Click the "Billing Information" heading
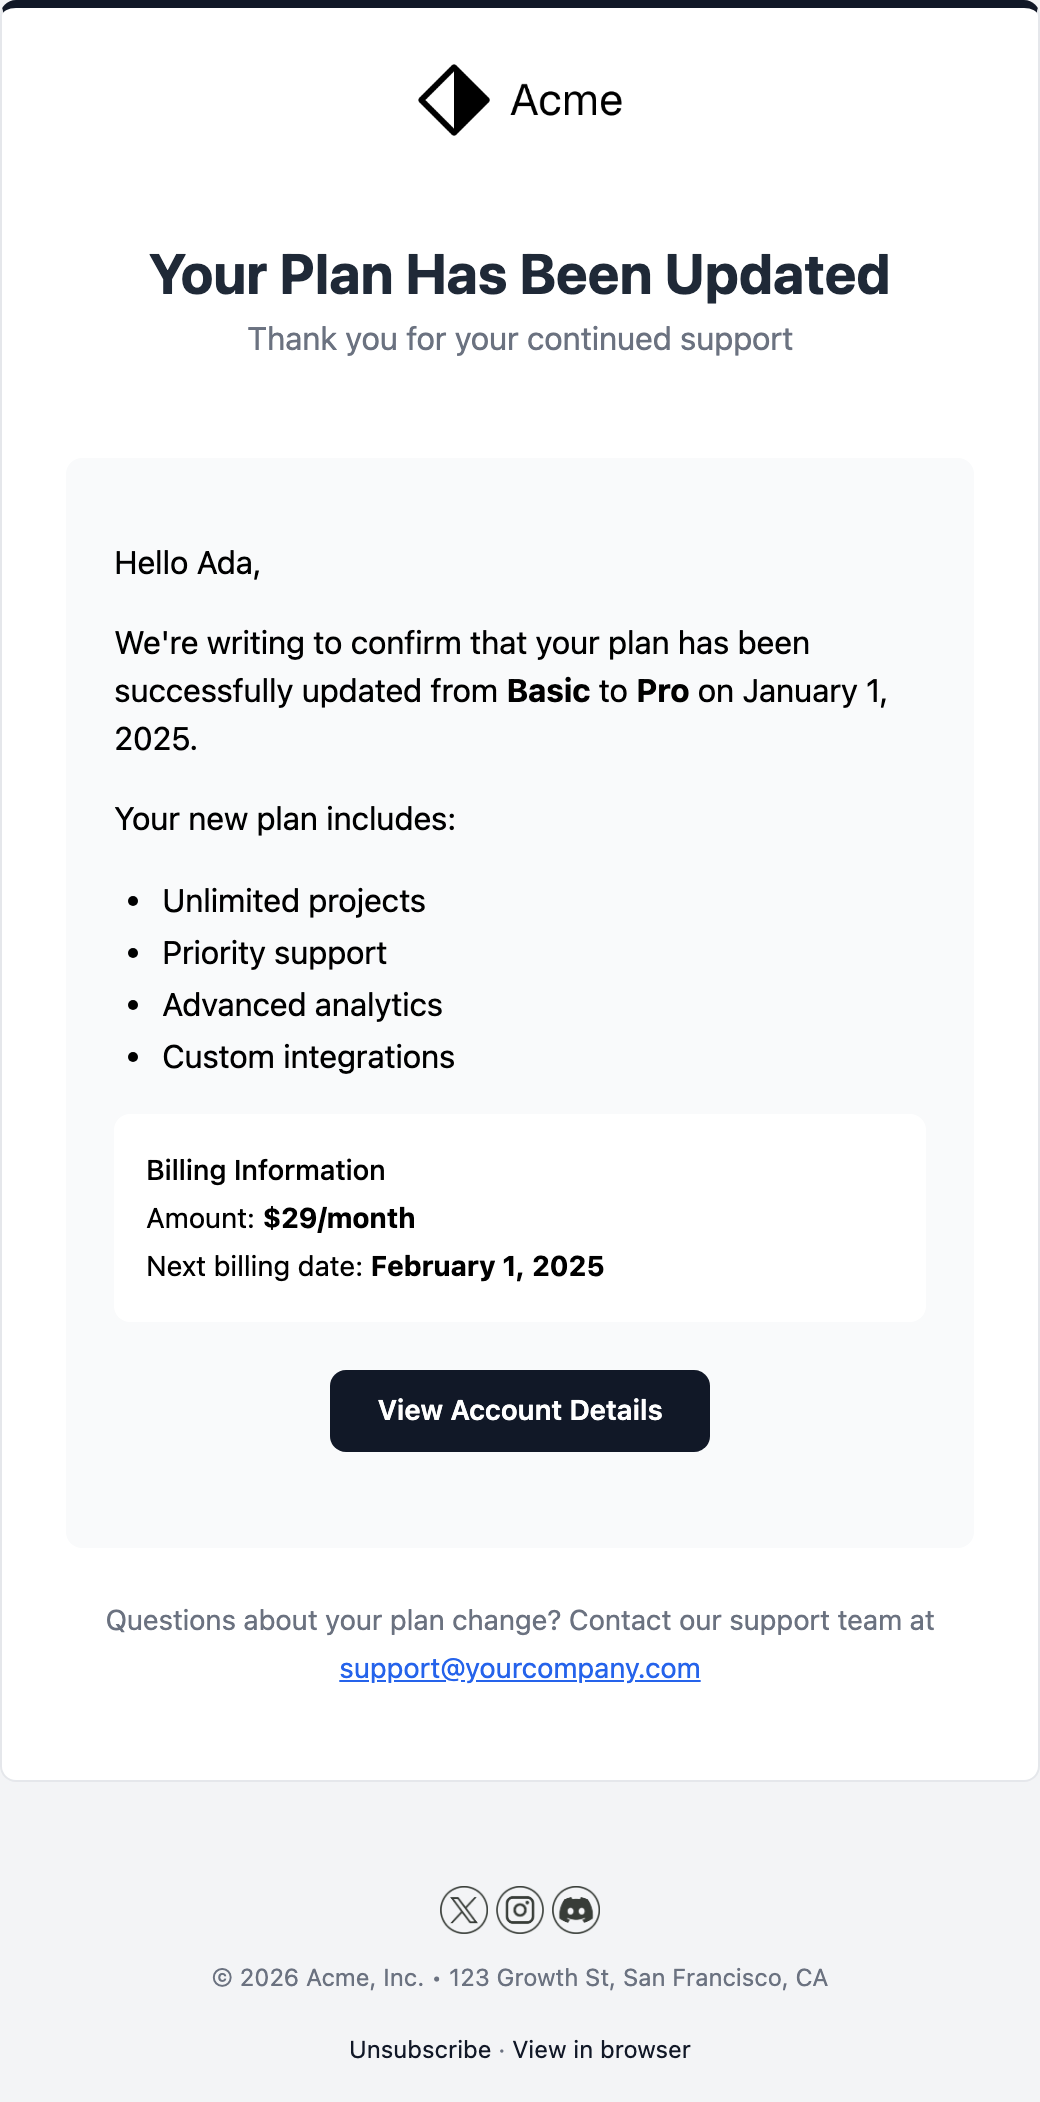1040x2102 pixels. click(x=266, y=1170)
